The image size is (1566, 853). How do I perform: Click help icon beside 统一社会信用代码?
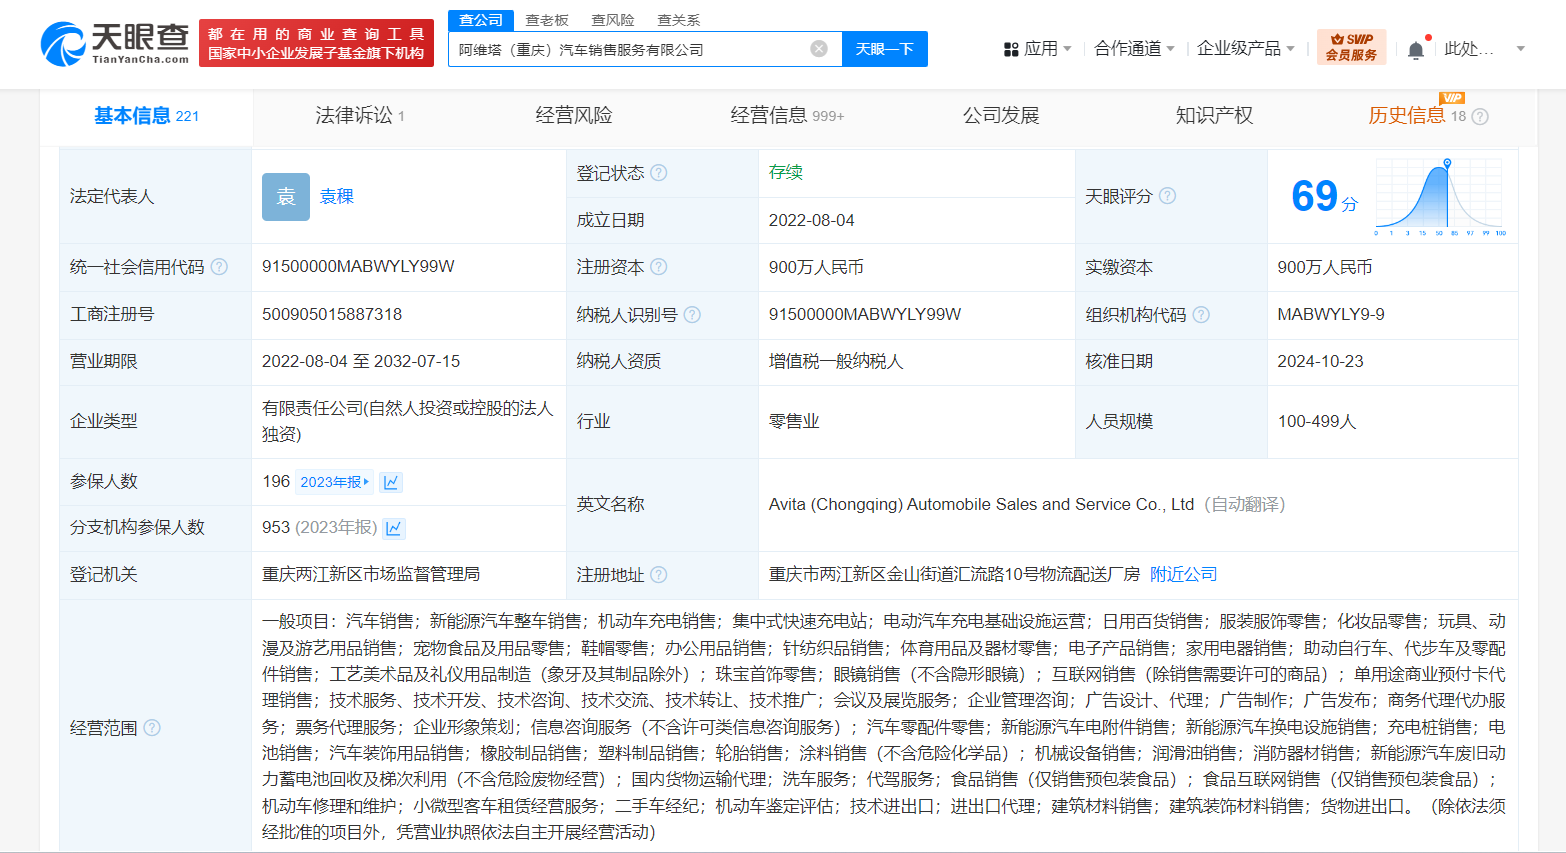click(219, 267)
